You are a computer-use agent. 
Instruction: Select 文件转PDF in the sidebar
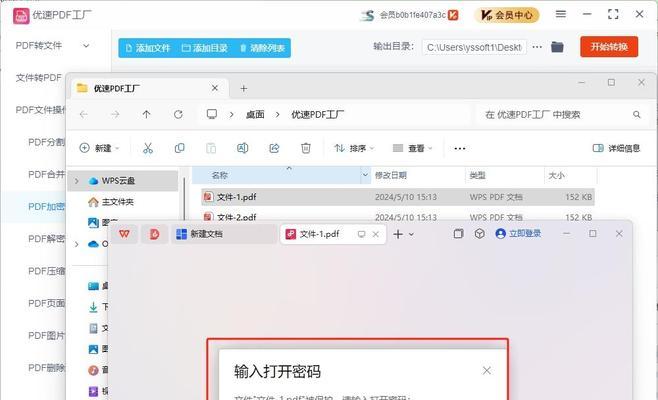click(x=39, y=78)
